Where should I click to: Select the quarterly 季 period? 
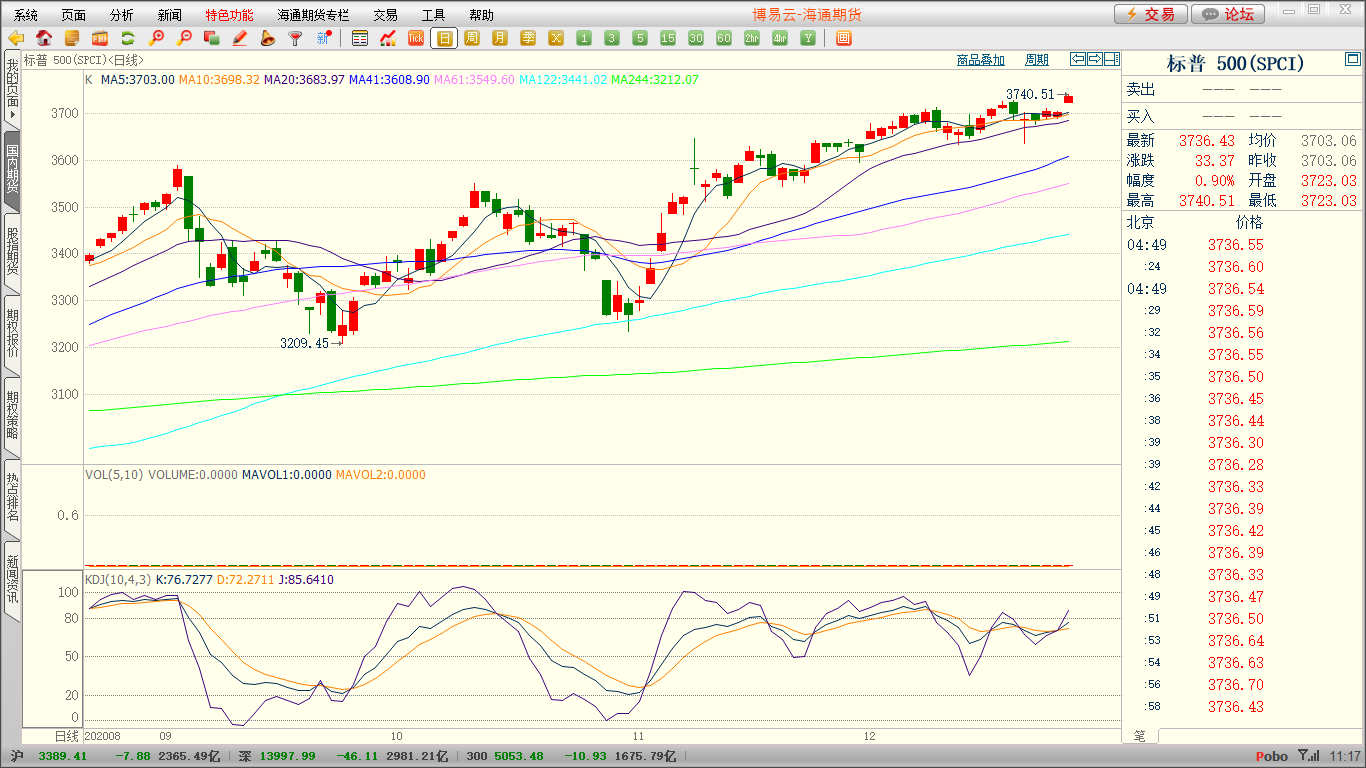coord(528,38)
